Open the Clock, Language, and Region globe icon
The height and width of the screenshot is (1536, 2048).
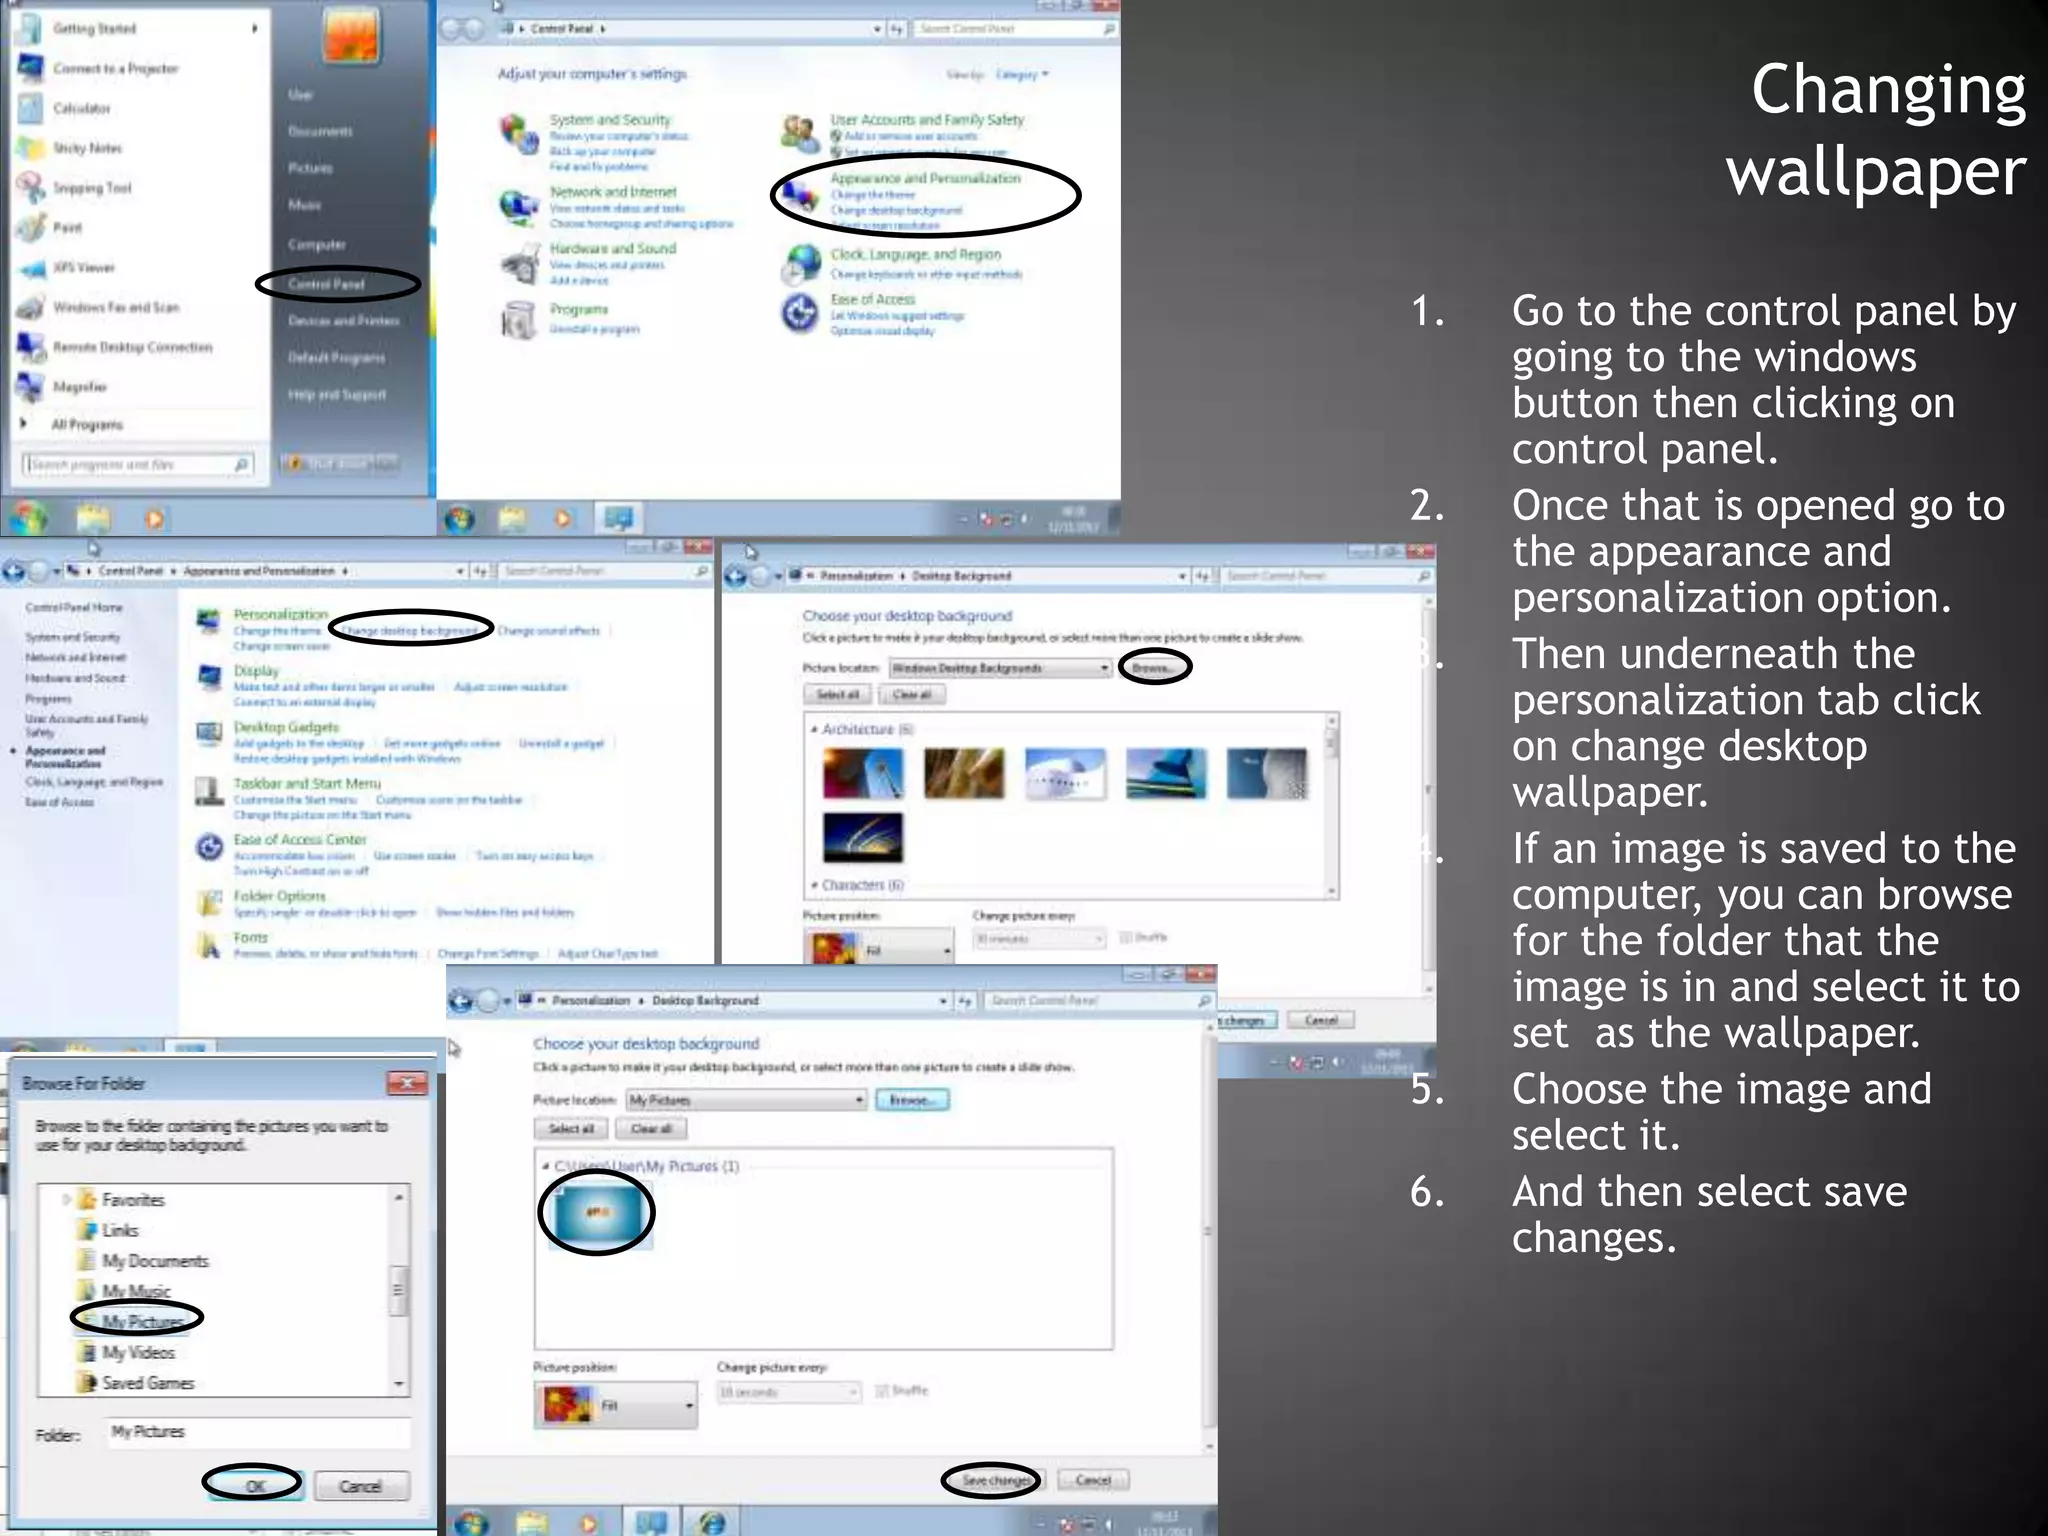point(801,263)
